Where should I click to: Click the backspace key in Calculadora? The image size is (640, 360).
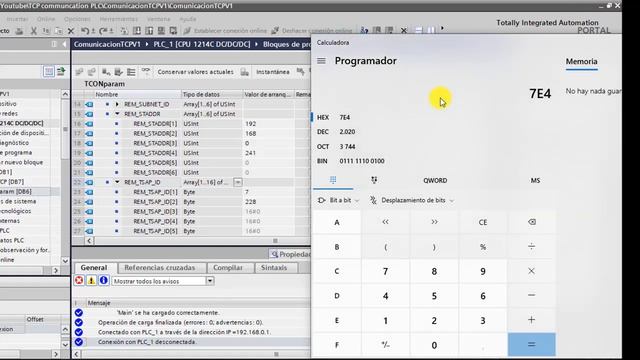[531, 222]
